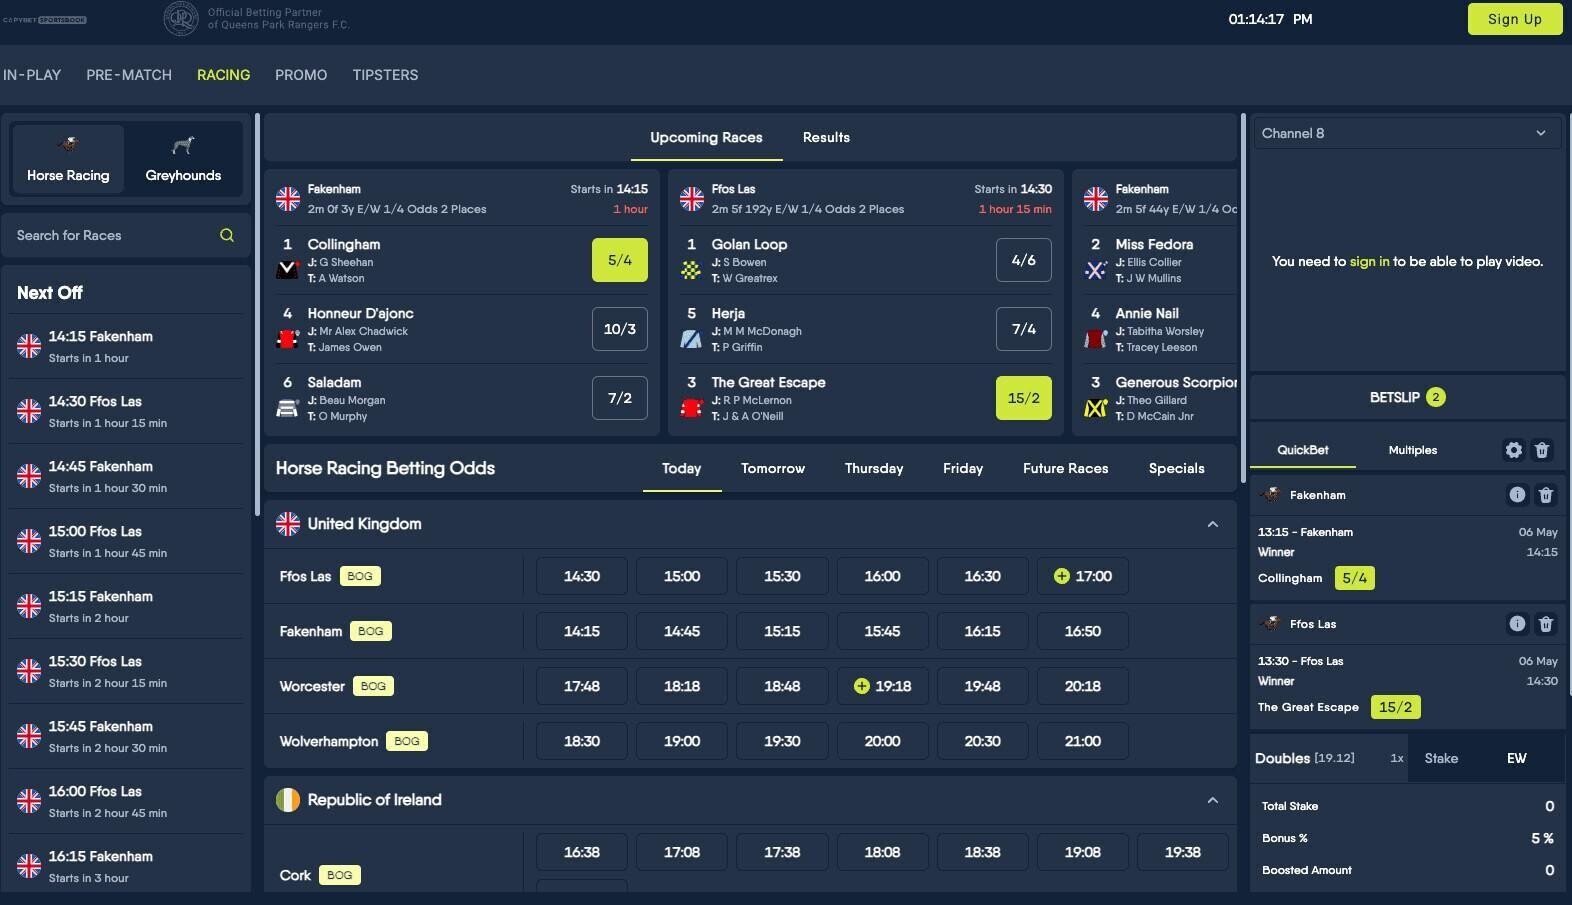Open Cork 16:38 race
This screenshot has height=905, width=1572.
pos(582,852)
